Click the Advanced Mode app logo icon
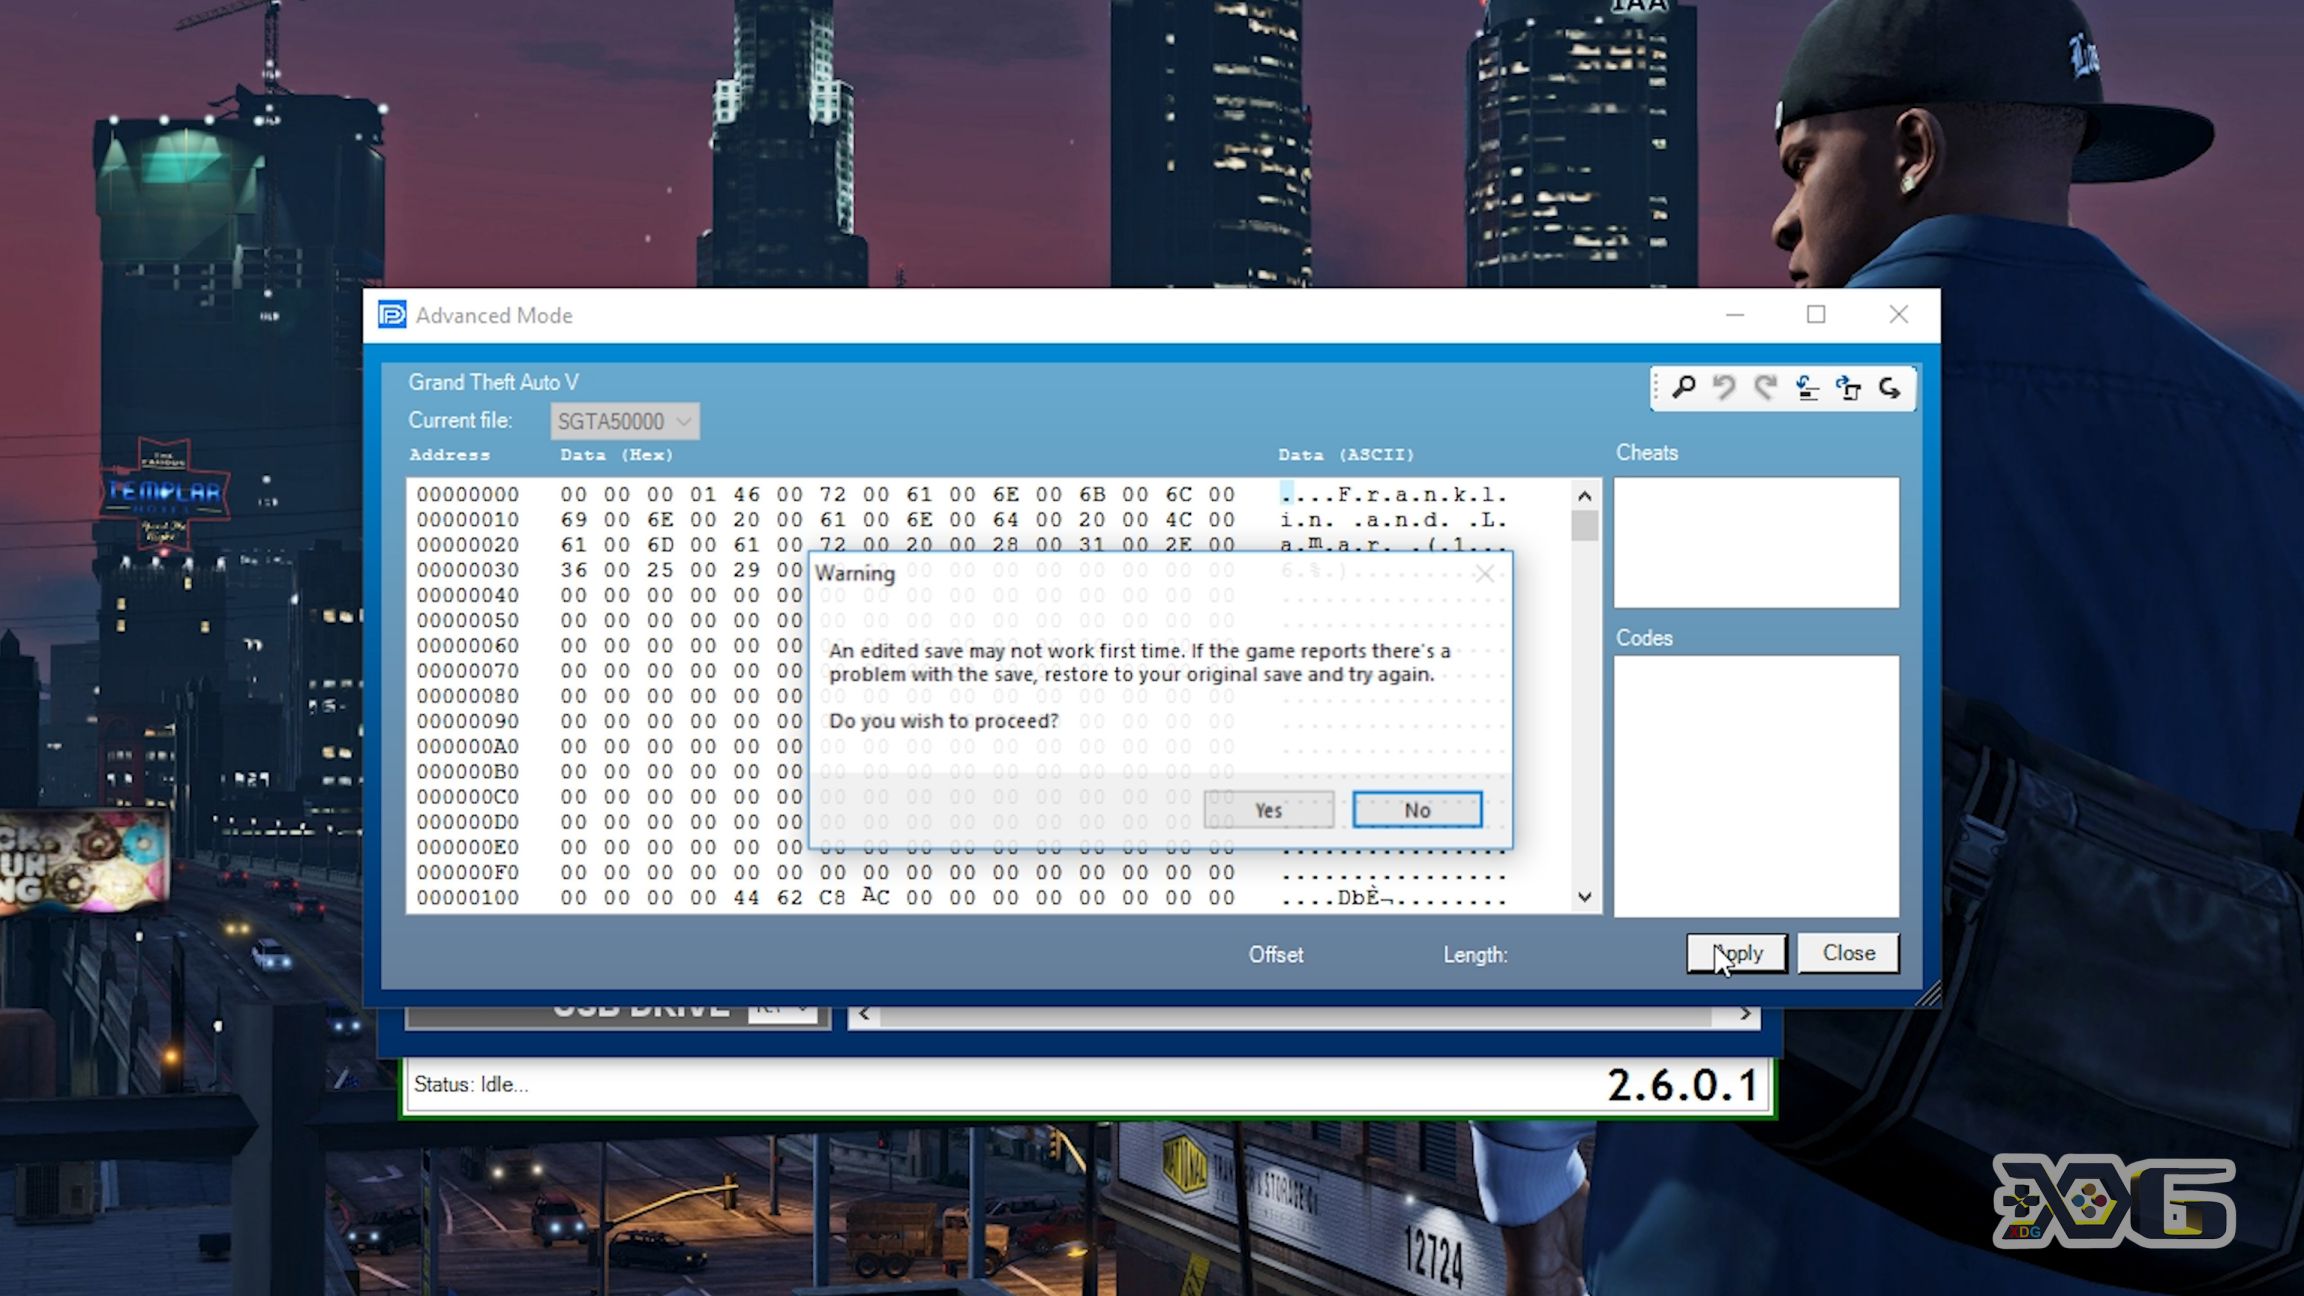 pyautogui.click(x=392, y=315)
